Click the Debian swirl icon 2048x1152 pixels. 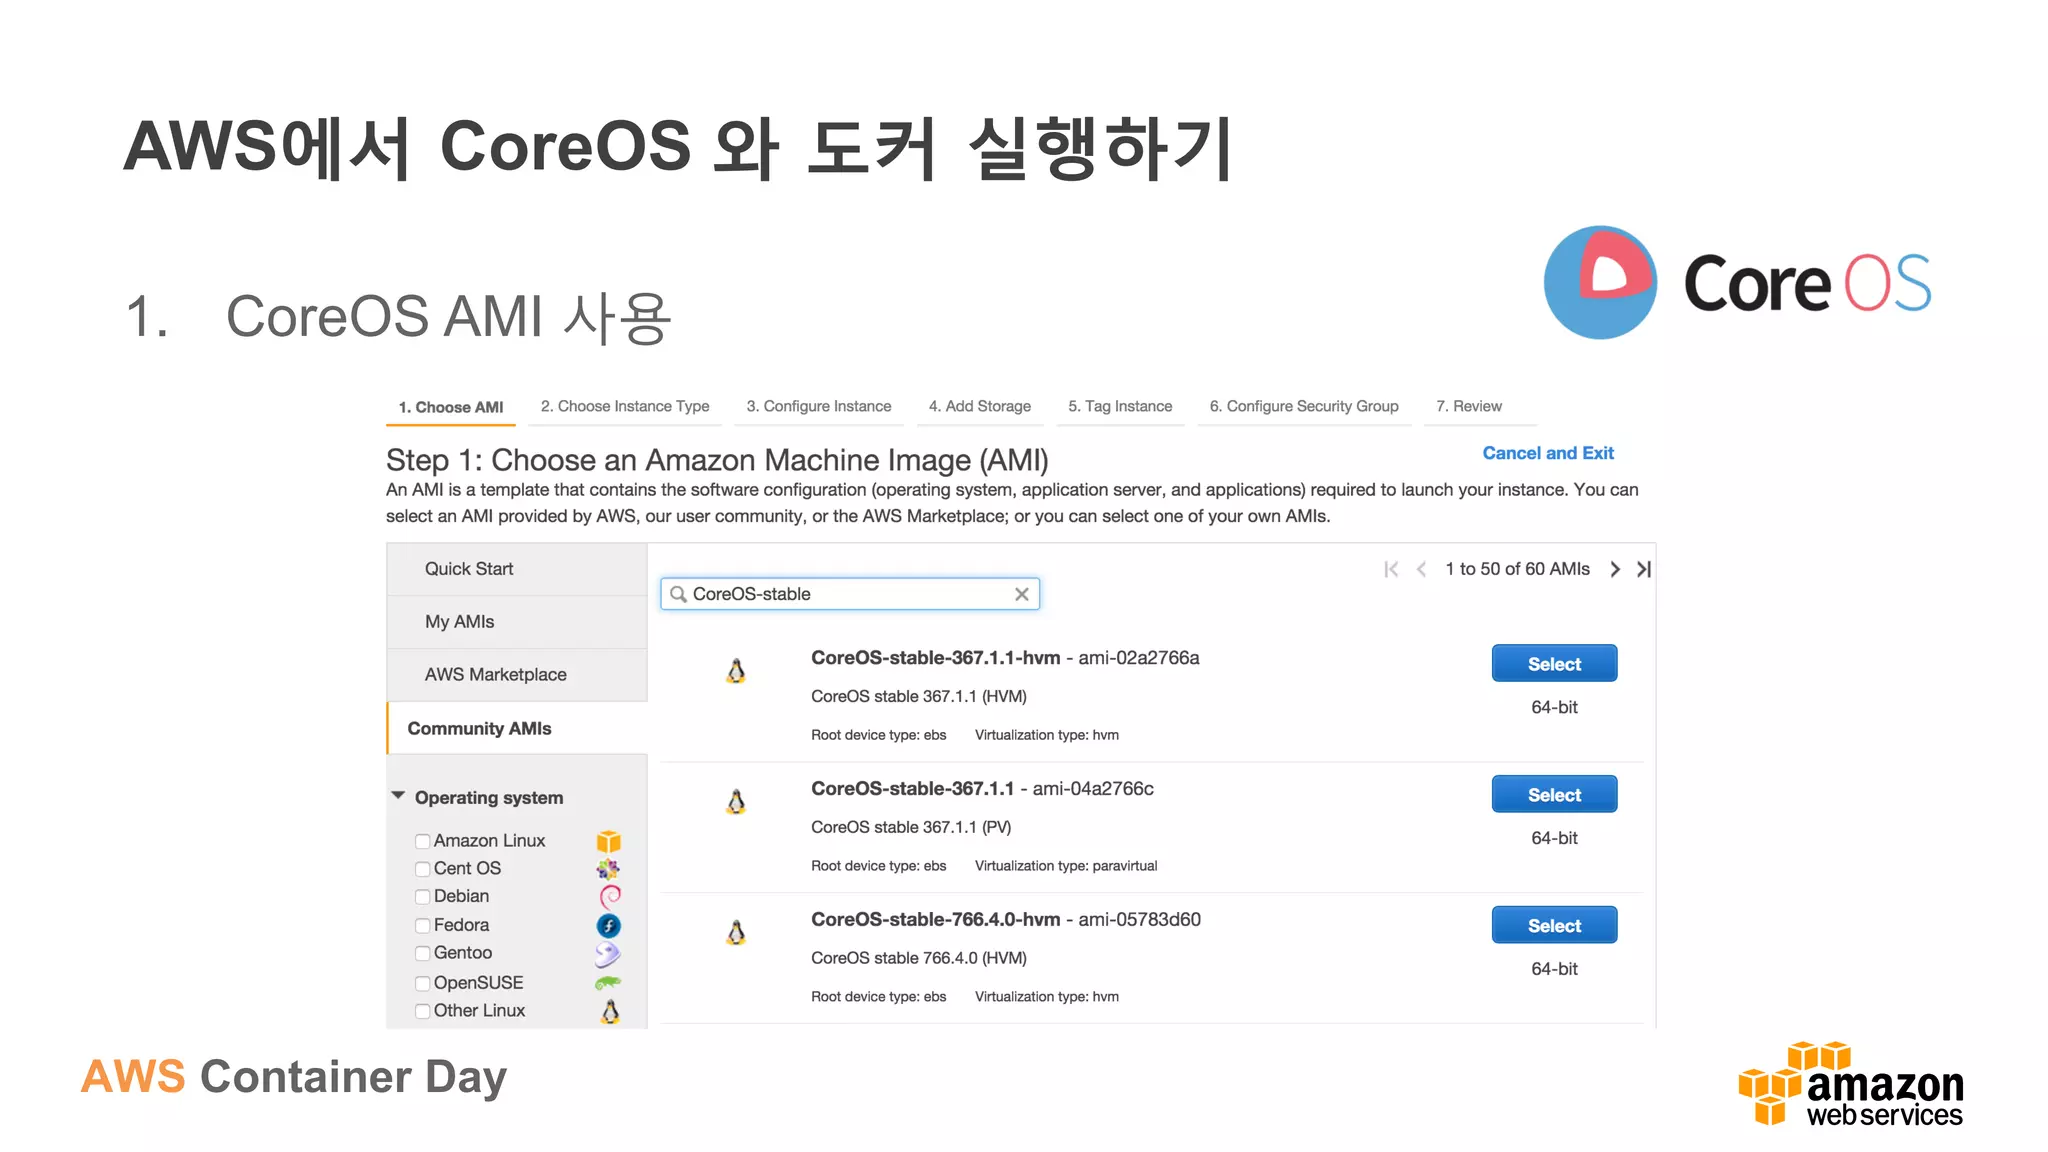(x=610, y=896)
